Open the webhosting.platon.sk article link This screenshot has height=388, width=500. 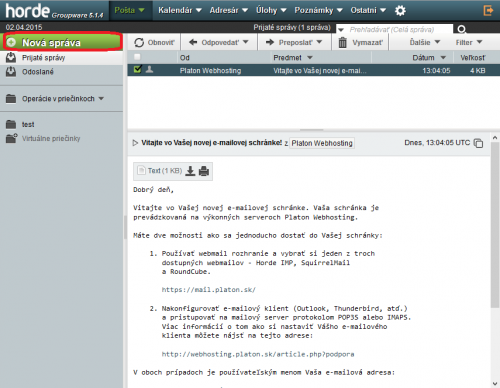[258, 354]
